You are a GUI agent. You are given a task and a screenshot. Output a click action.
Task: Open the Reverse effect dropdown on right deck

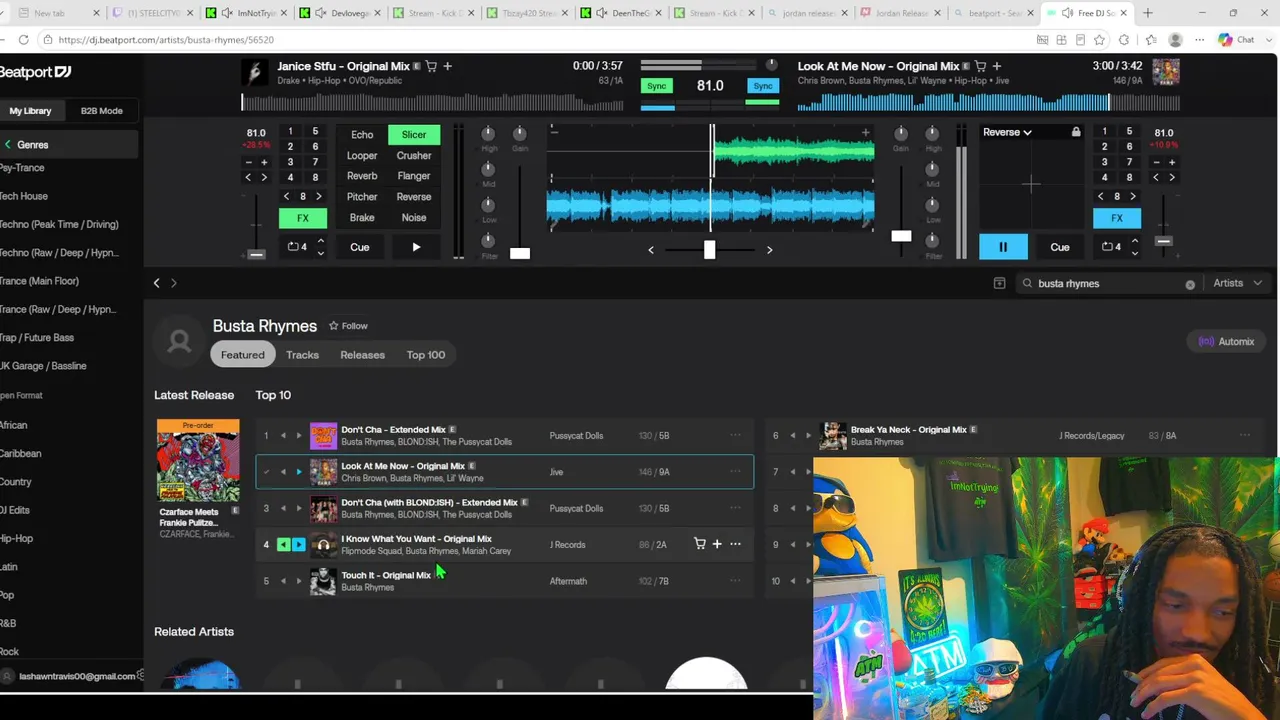(1007, 132)
